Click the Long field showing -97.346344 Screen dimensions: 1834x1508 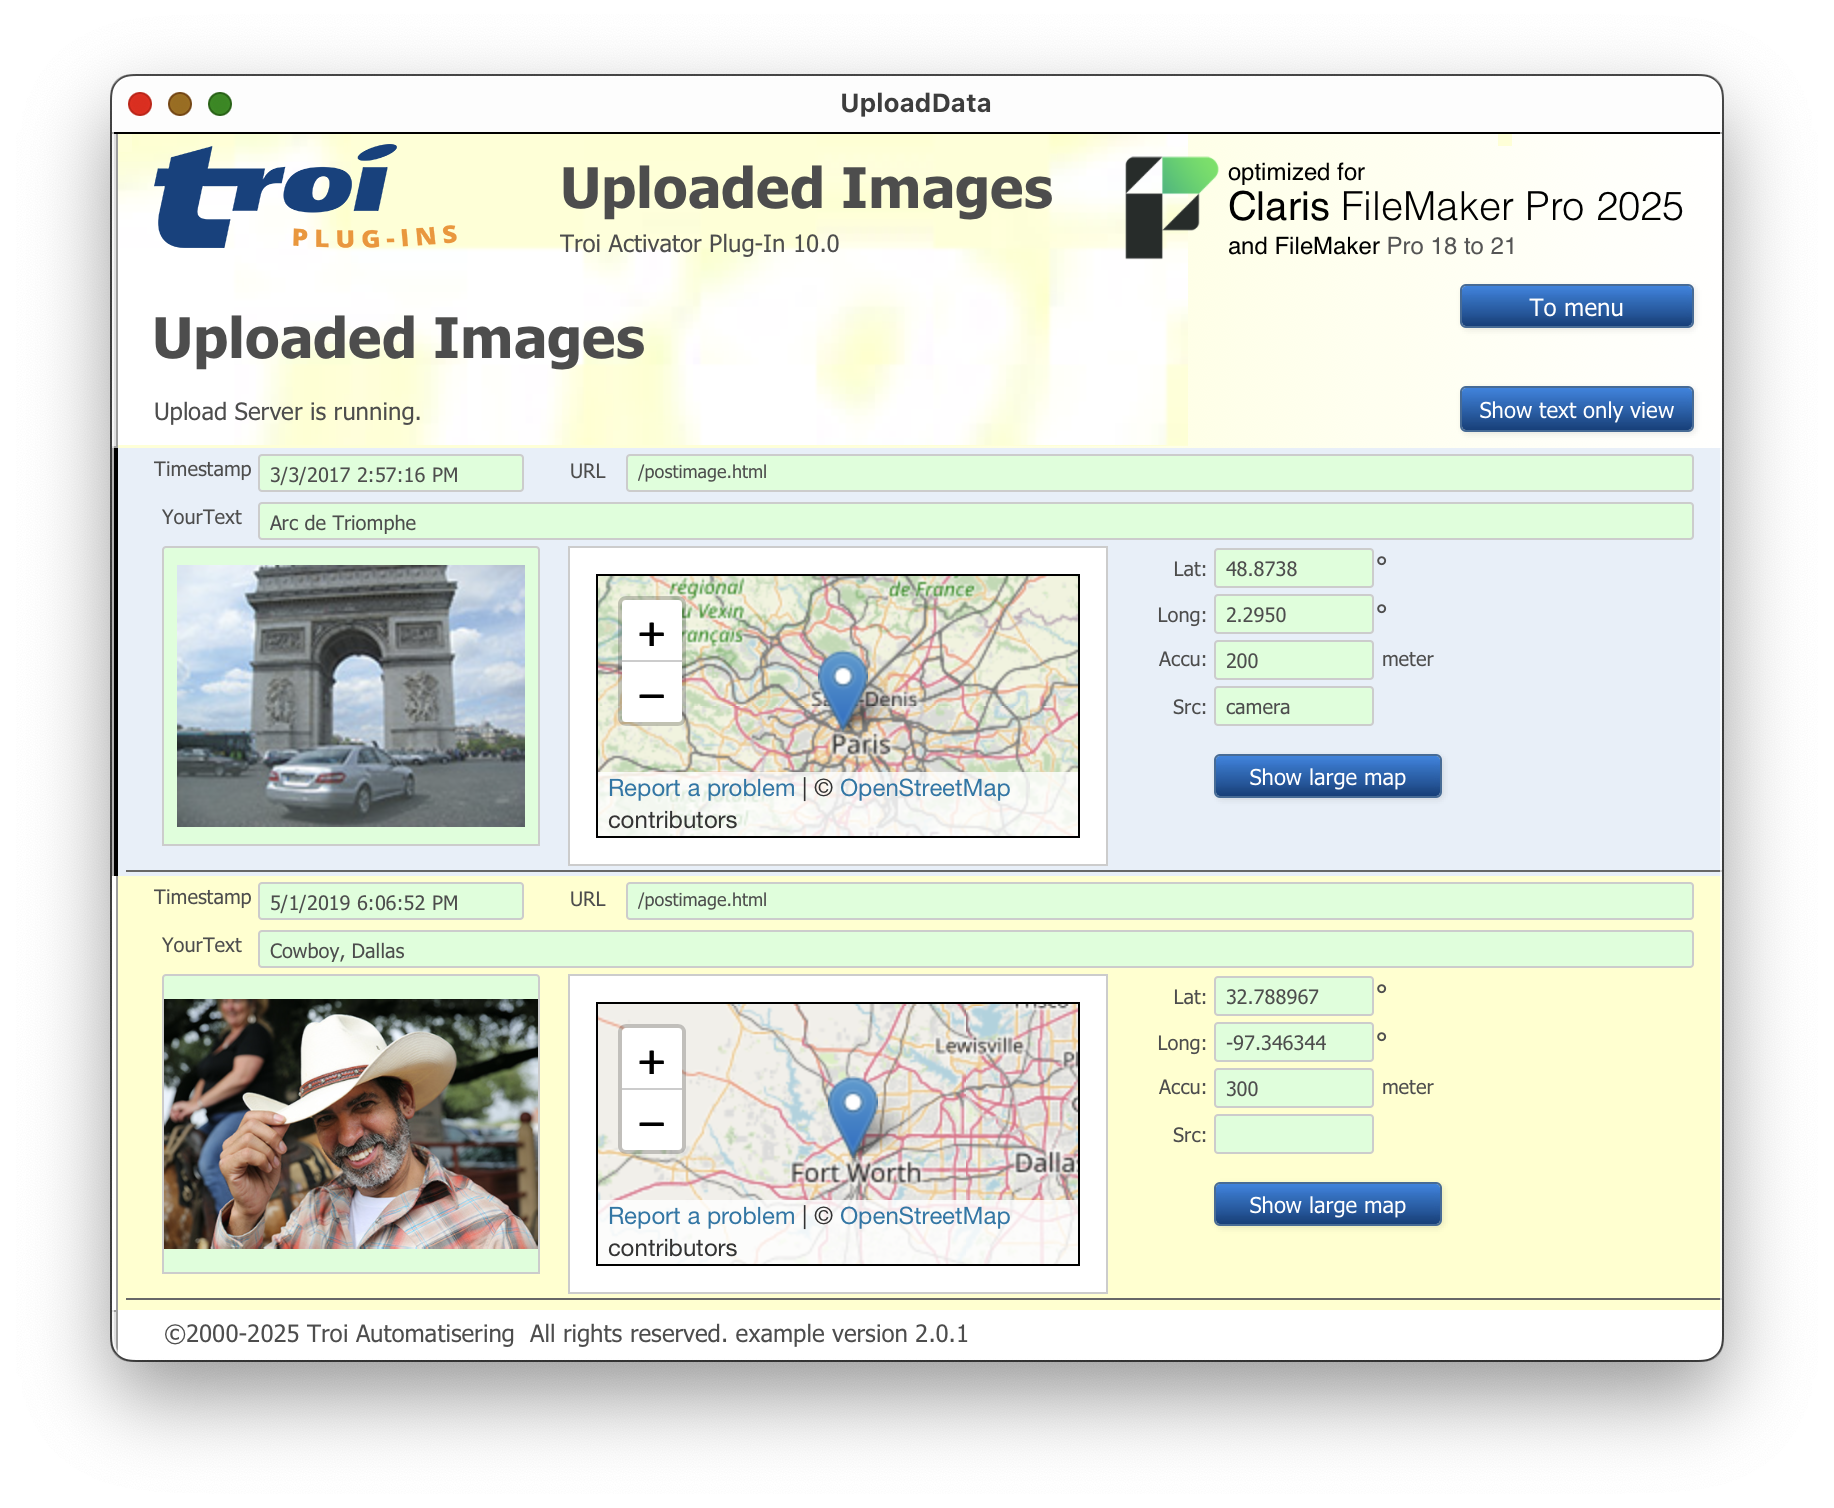(1293, 1042)
